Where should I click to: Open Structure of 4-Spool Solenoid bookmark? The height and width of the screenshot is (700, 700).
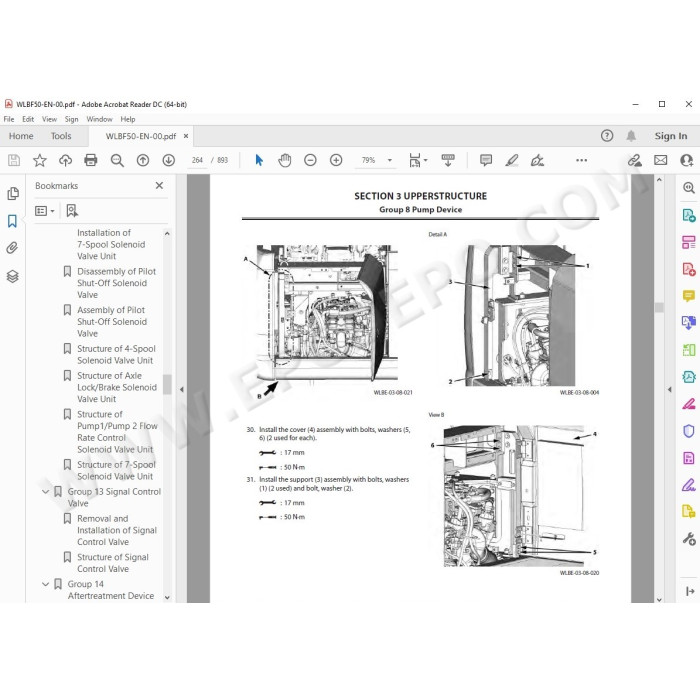tap(116, 354)
